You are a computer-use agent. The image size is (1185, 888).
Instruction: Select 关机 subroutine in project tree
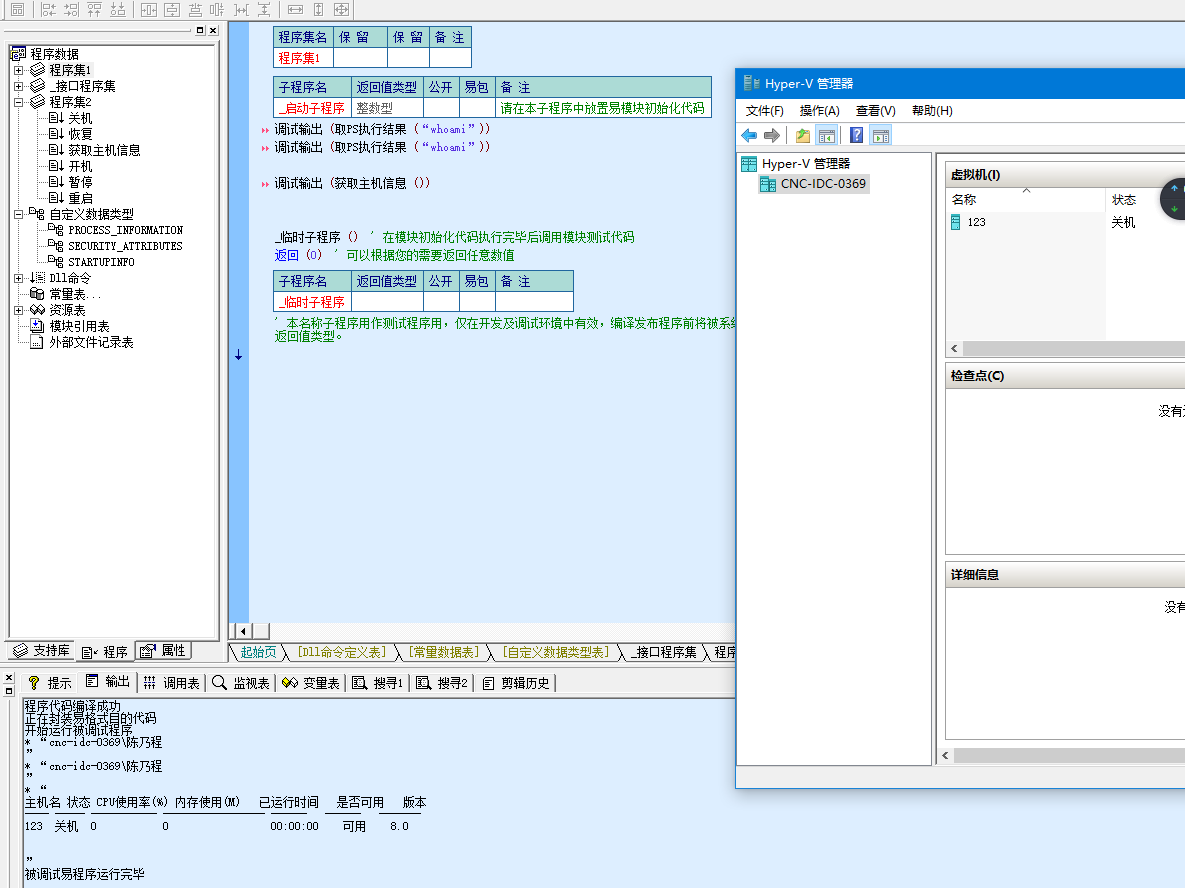[80, 119]
